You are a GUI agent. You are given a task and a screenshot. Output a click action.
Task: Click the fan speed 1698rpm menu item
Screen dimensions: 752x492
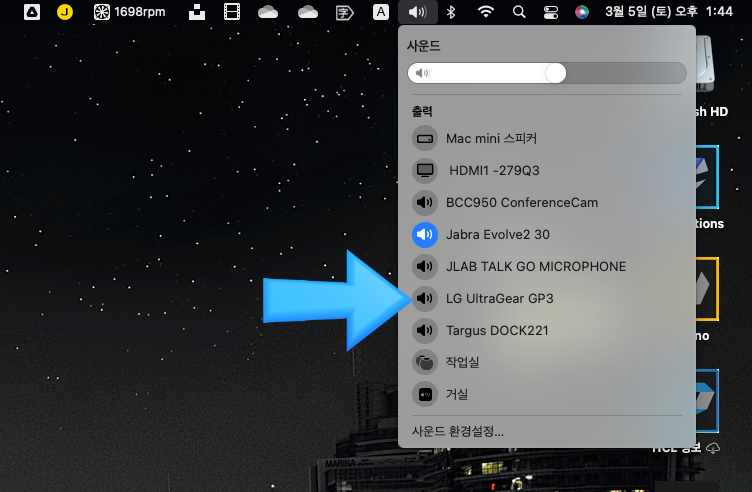(x=129, y=12)
